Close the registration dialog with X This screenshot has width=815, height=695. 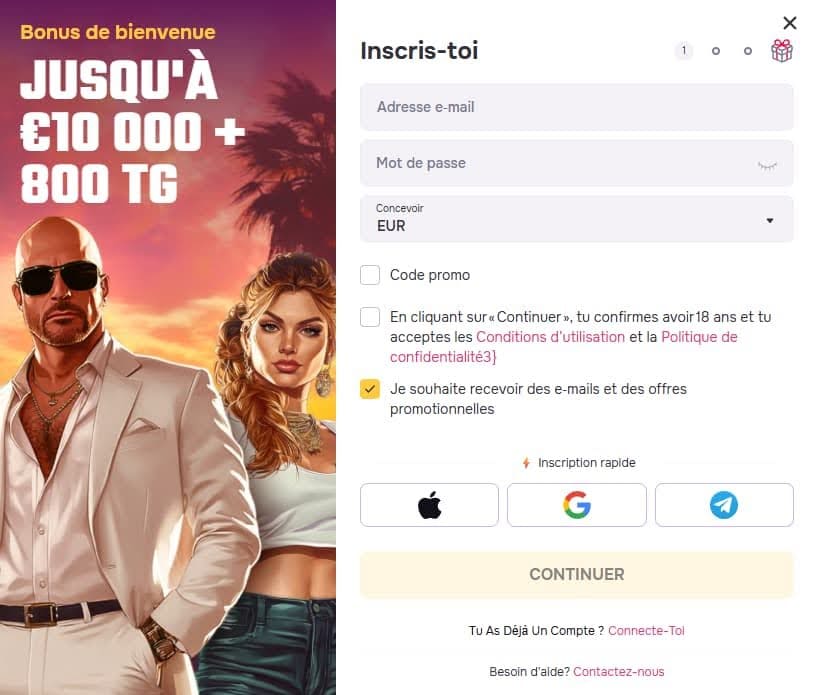tap(790, 23)
